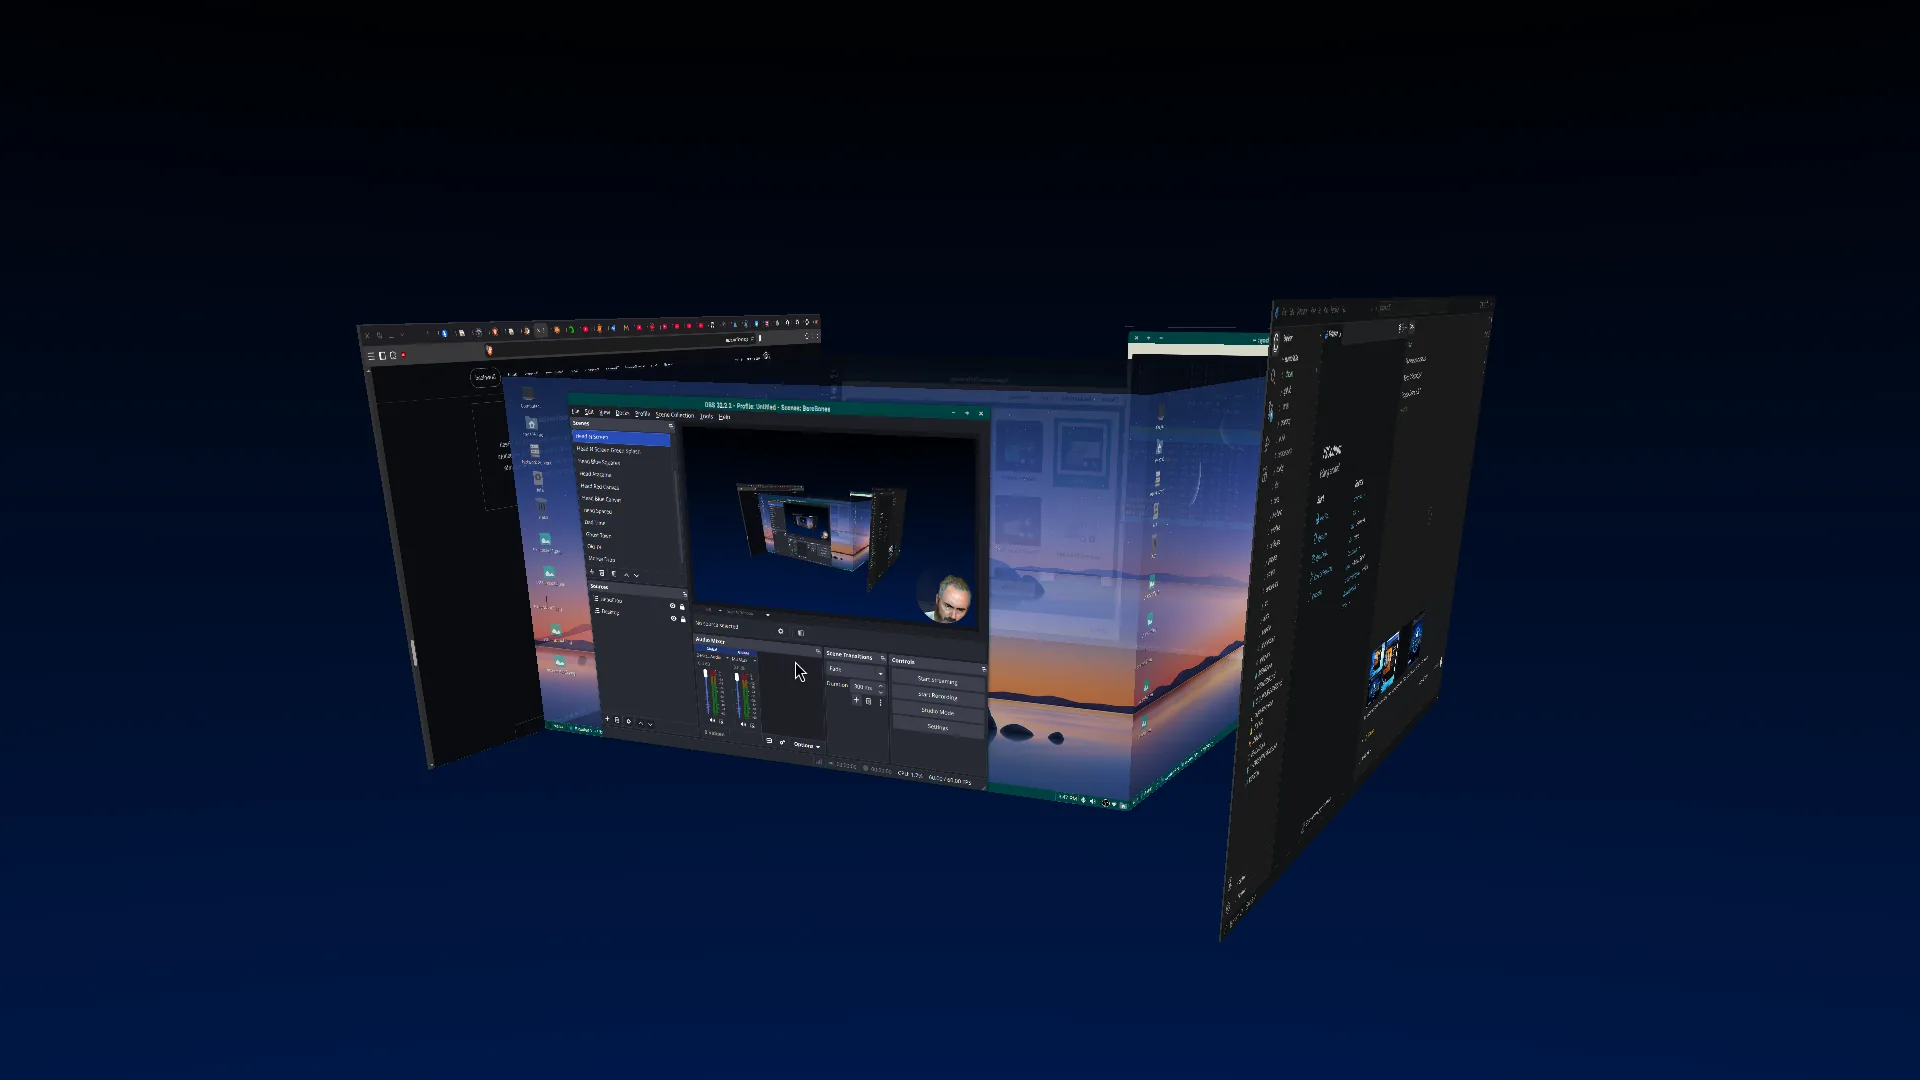Select the highlighted first scene in Scenes list

point(622,438)
